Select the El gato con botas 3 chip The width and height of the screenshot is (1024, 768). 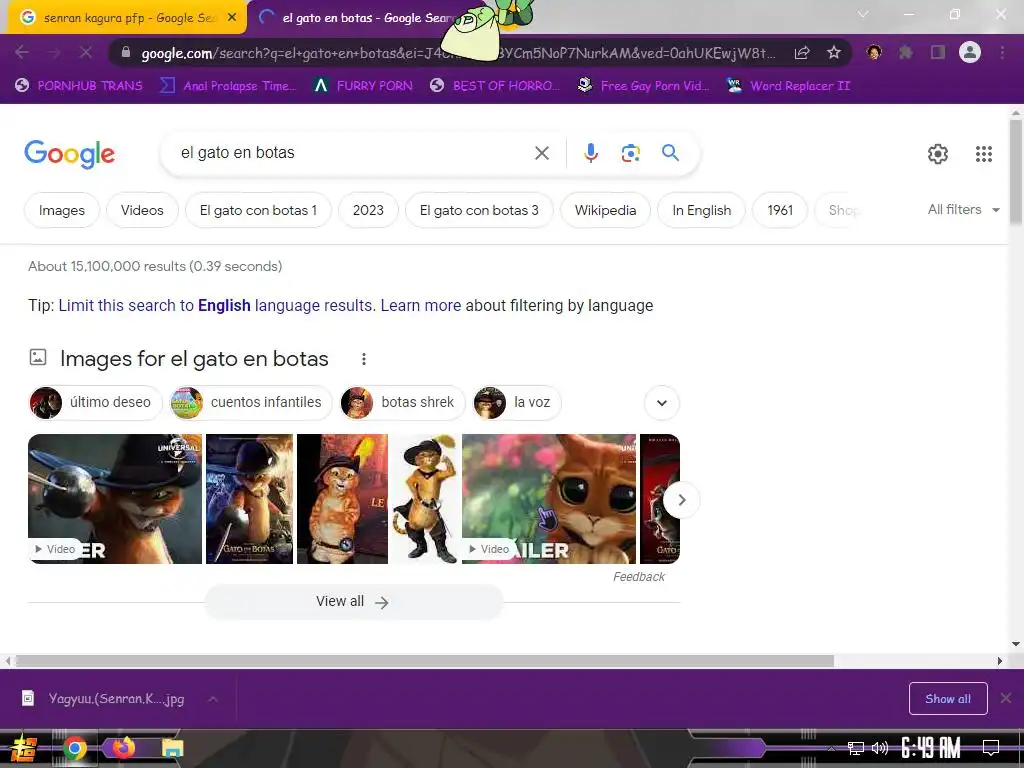(479, 210)
